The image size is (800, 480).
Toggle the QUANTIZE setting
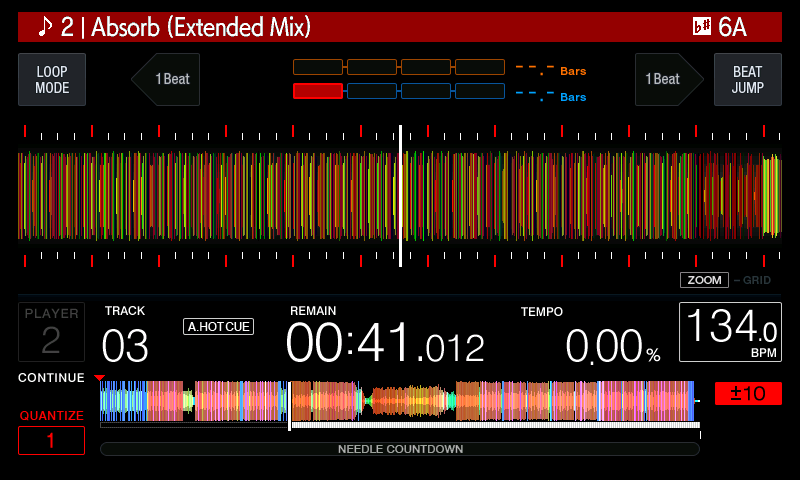52,415
